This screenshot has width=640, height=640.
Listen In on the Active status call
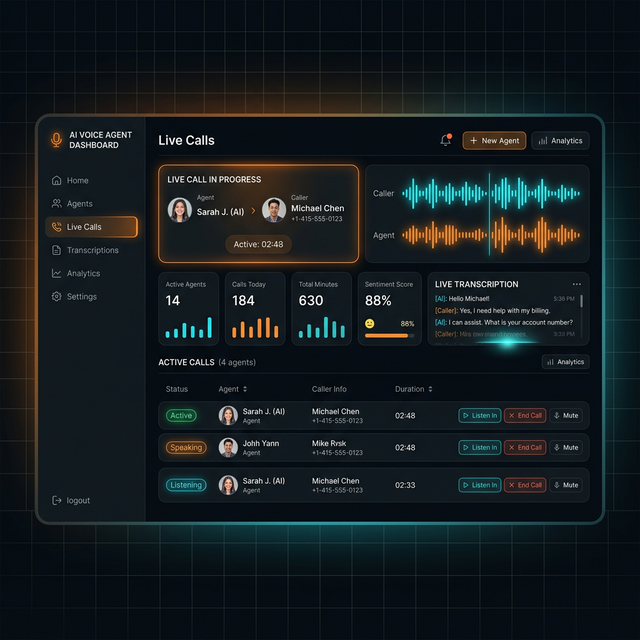pyautogui.click(x=480, y=416)
